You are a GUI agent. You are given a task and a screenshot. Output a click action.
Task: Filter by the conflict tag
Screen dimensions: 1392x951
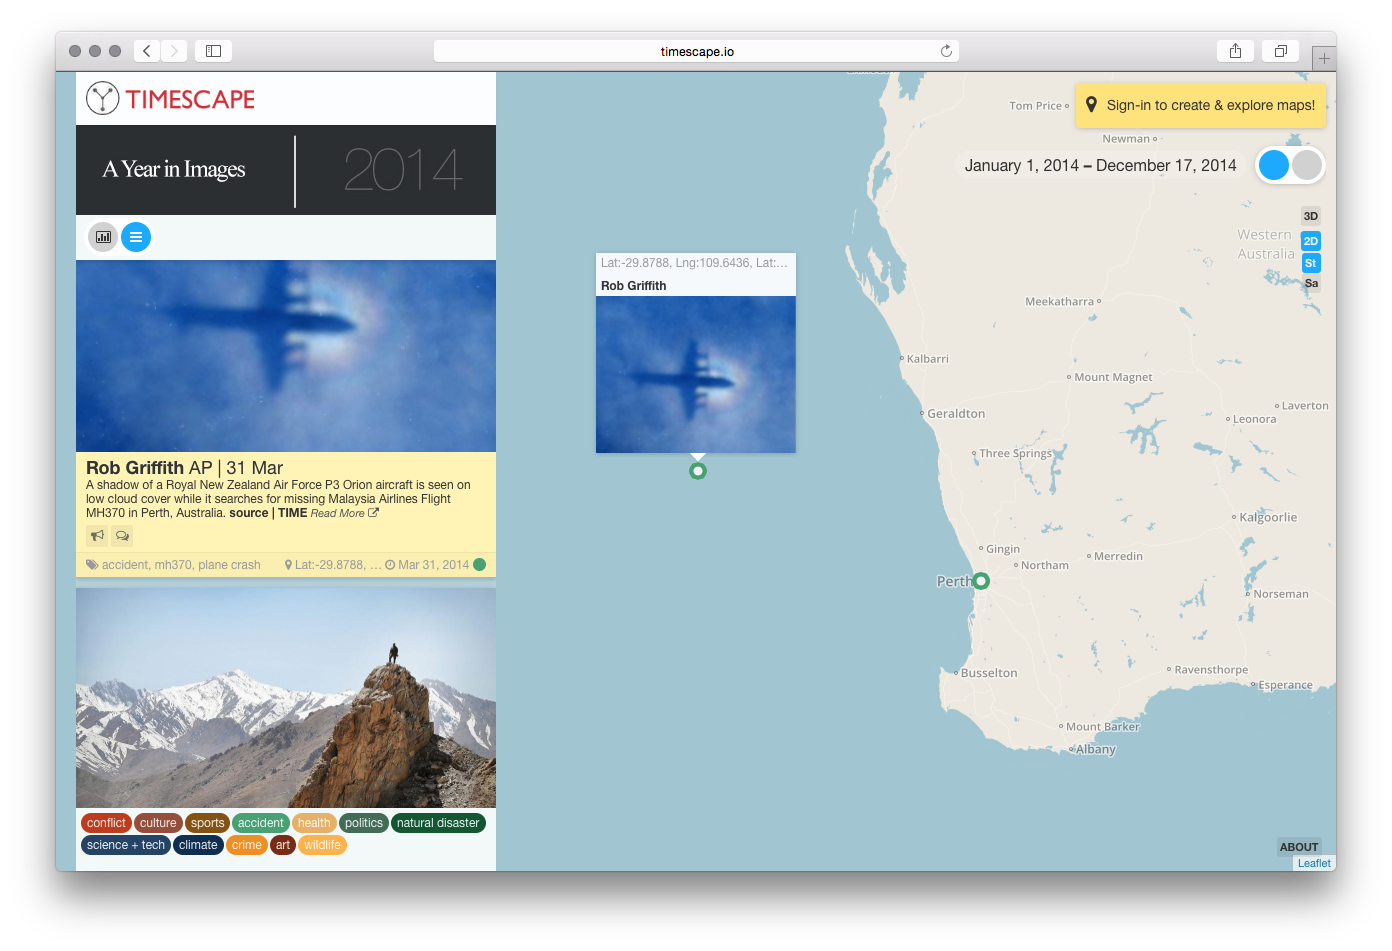pos(106,823)
